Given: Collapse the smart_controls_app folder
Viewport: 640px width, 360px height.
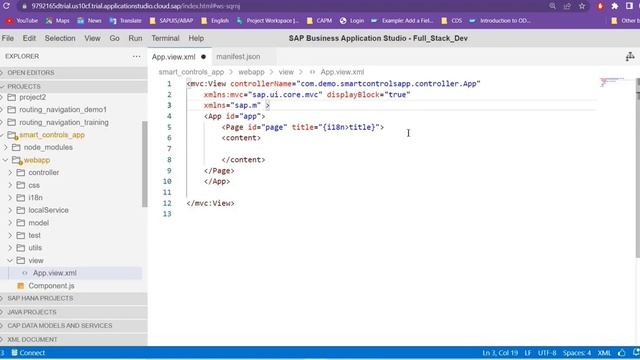Looking at the screenshot, I should pos(52,135).
